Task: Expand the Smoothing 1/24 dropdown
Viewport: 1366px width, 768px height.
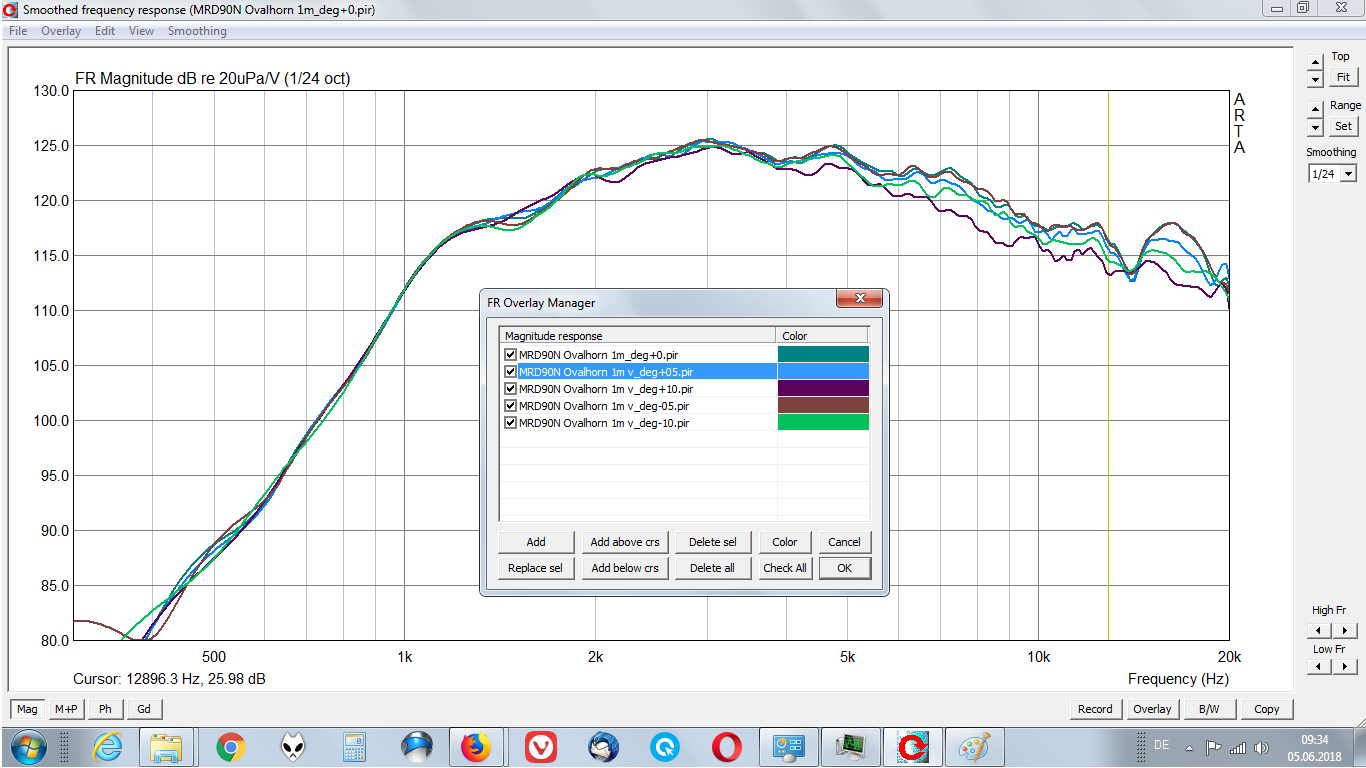Action: click(1348, 174)
